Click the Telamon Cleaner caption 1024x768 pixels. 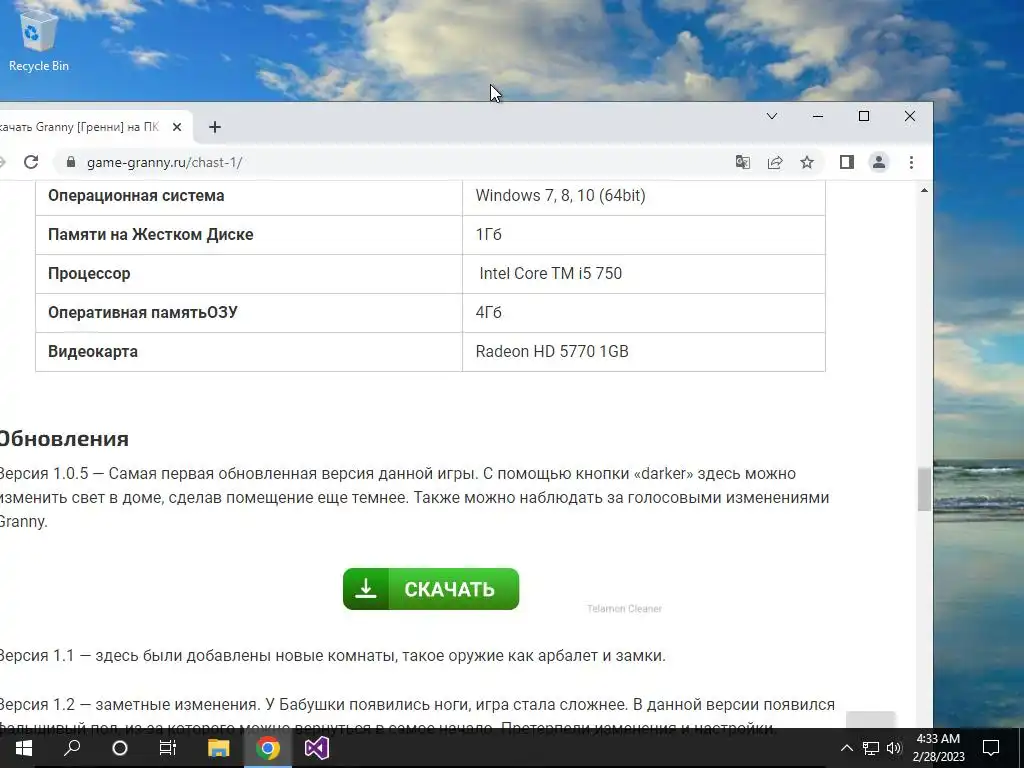click(x=624, y=609)
